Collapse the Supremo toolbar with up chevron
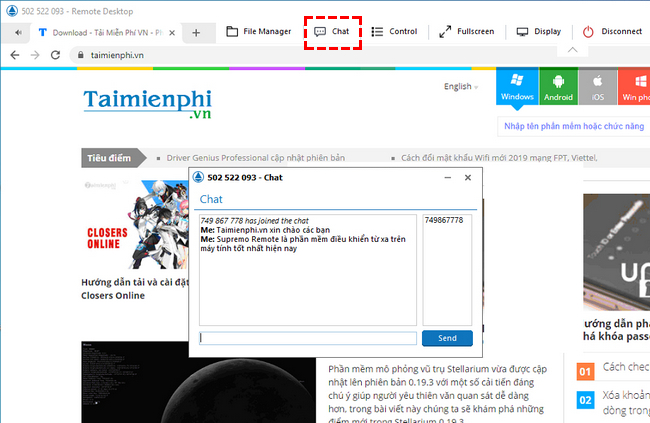 point(572,50)
